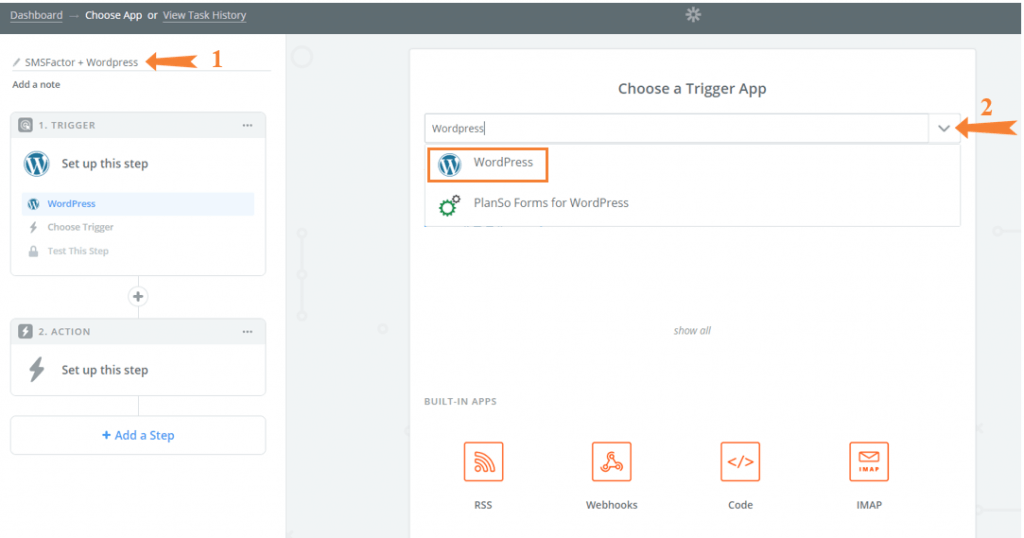Select the WordPress substep in sidebar
This screenshot has width=1024, height=538.
138,204
